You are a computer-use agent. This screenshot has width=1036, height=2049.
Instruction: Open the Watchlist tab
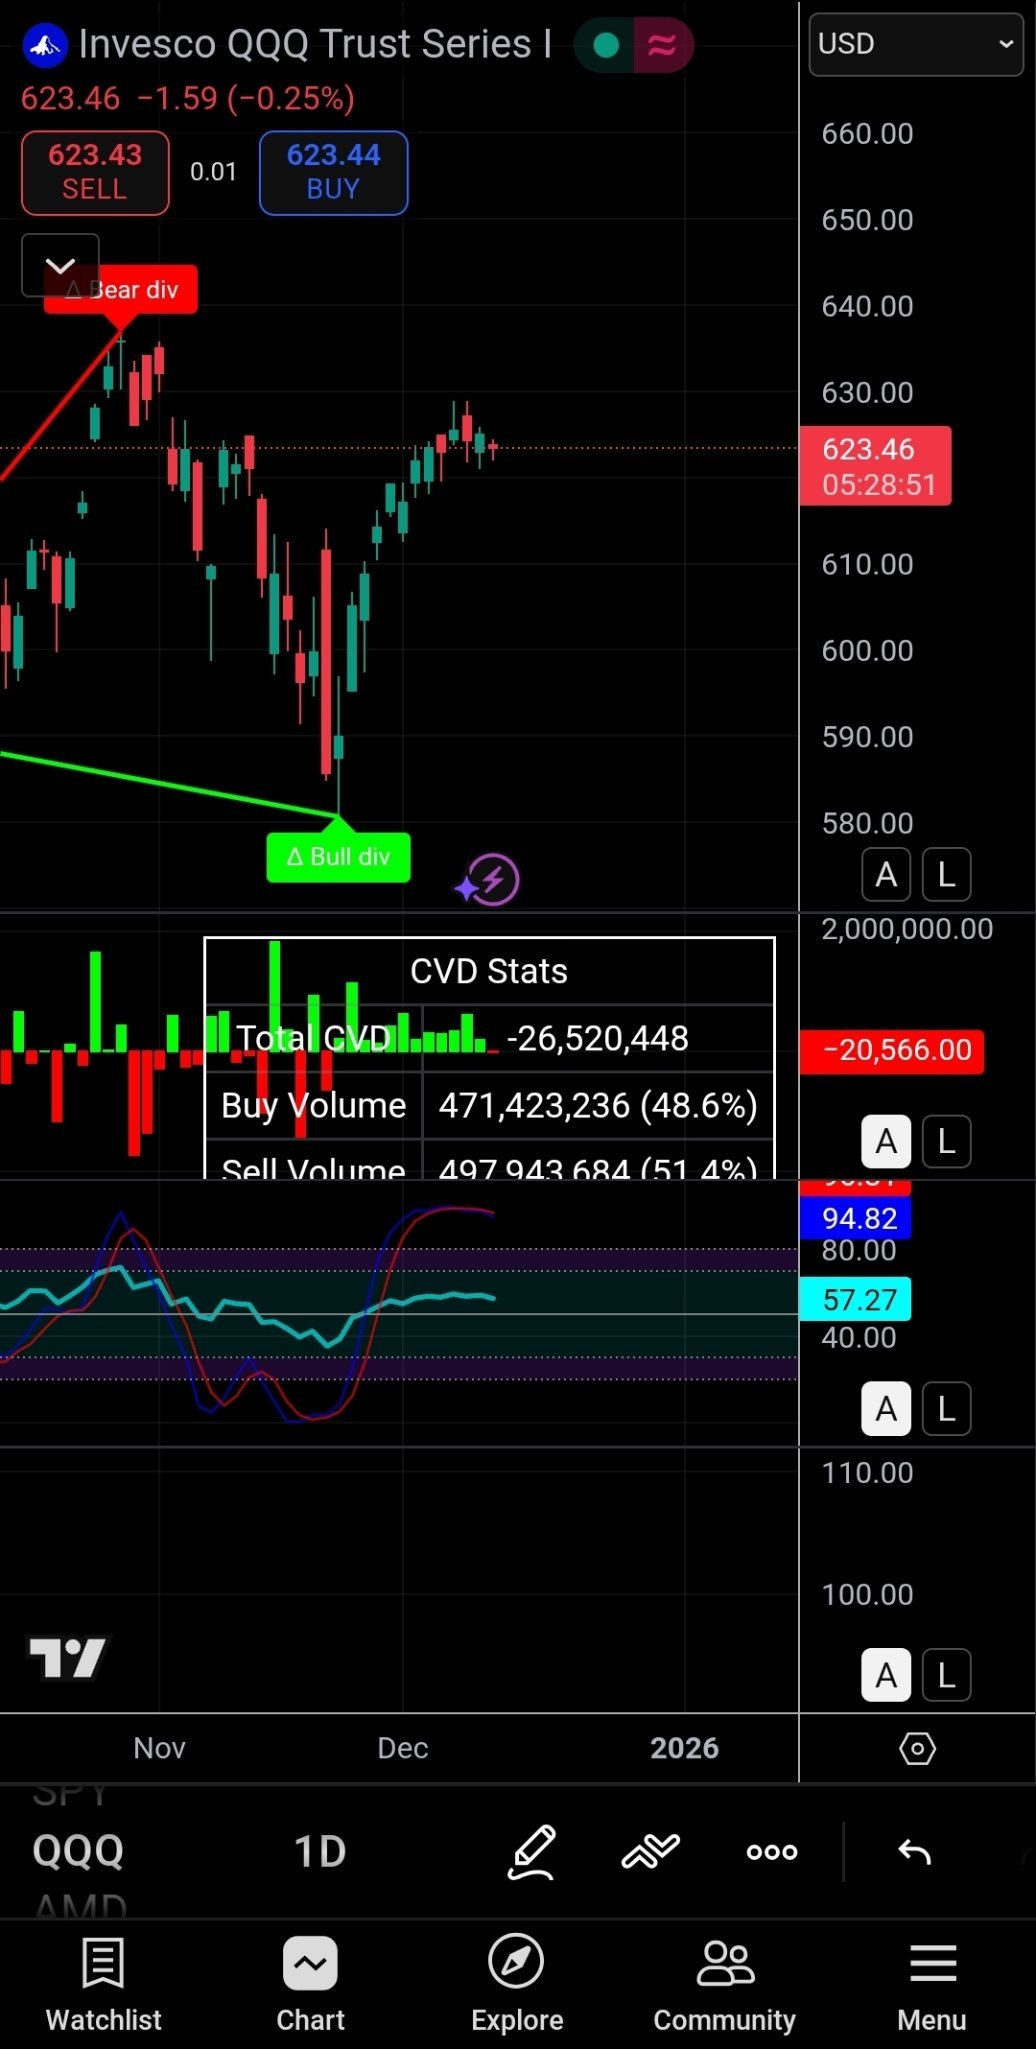104,1984
